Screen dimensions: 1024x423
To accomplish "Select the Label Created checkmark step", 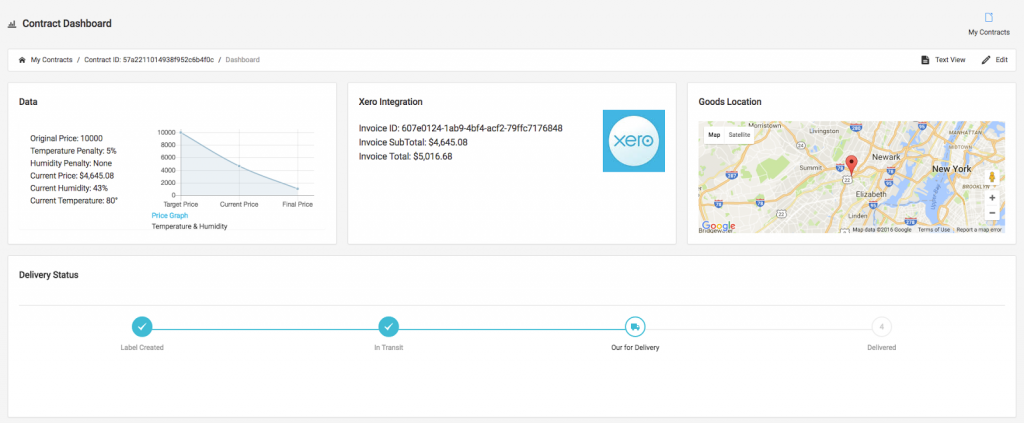I will tap(142, 326).
